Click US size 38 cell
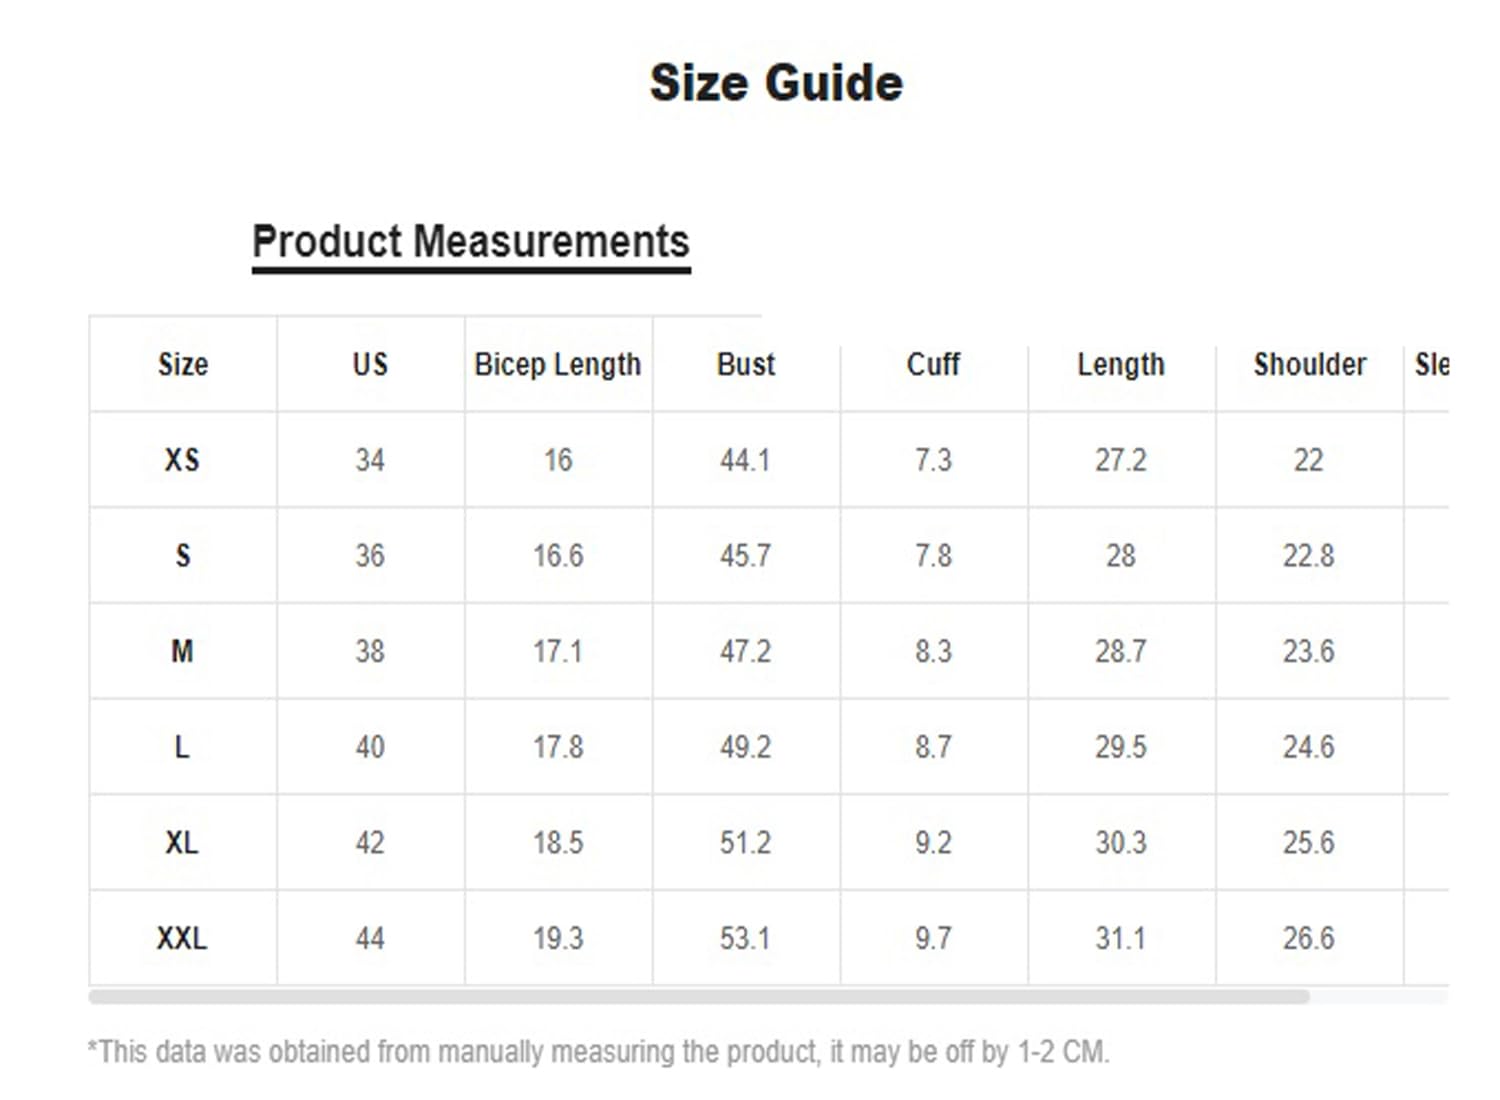 [x=370, y=652]
